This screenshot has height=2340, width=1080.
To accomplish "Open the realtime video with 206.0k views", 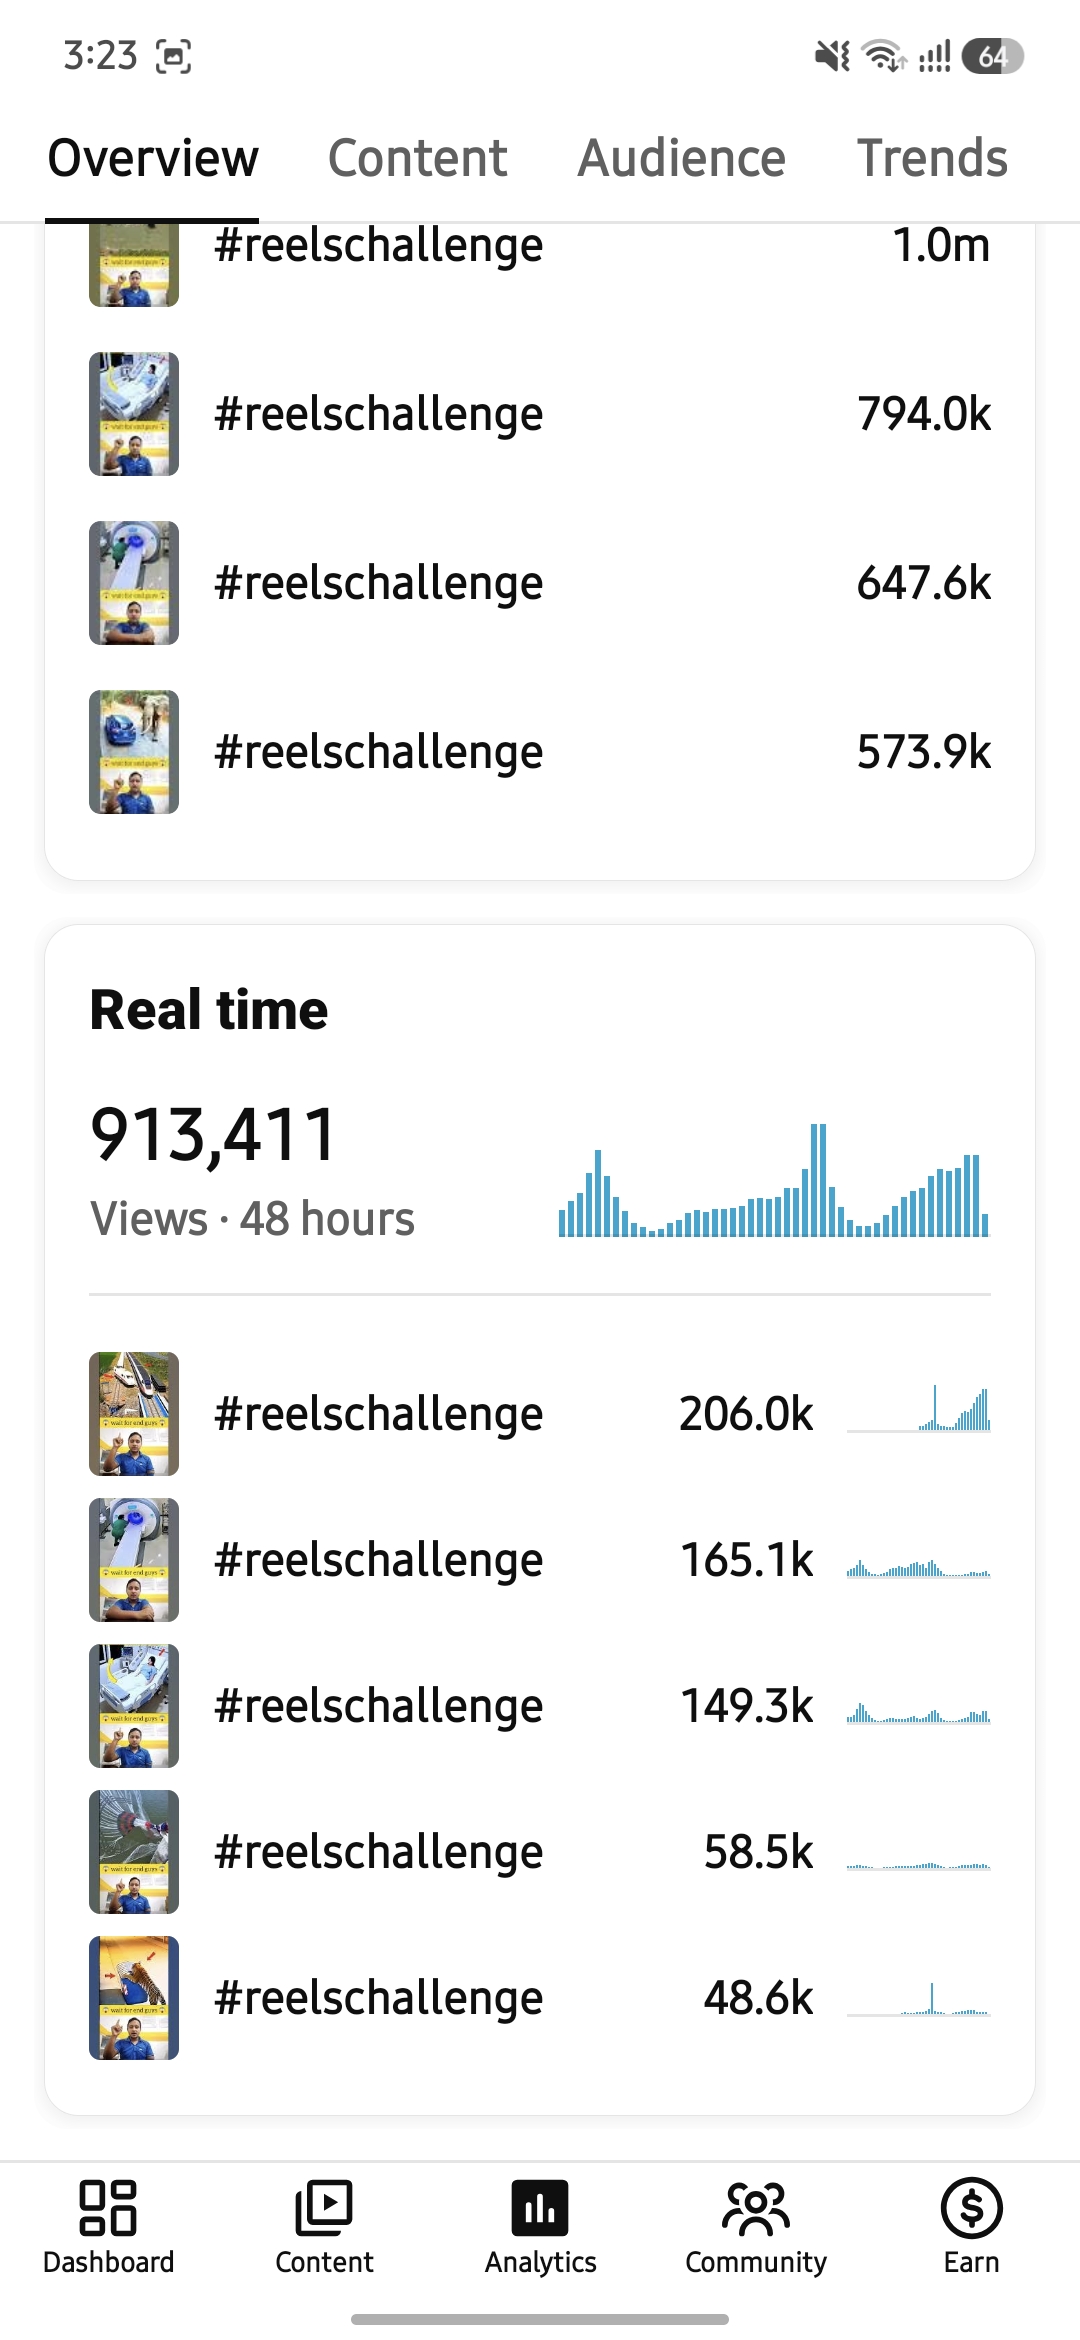I will coord(540,1414).
